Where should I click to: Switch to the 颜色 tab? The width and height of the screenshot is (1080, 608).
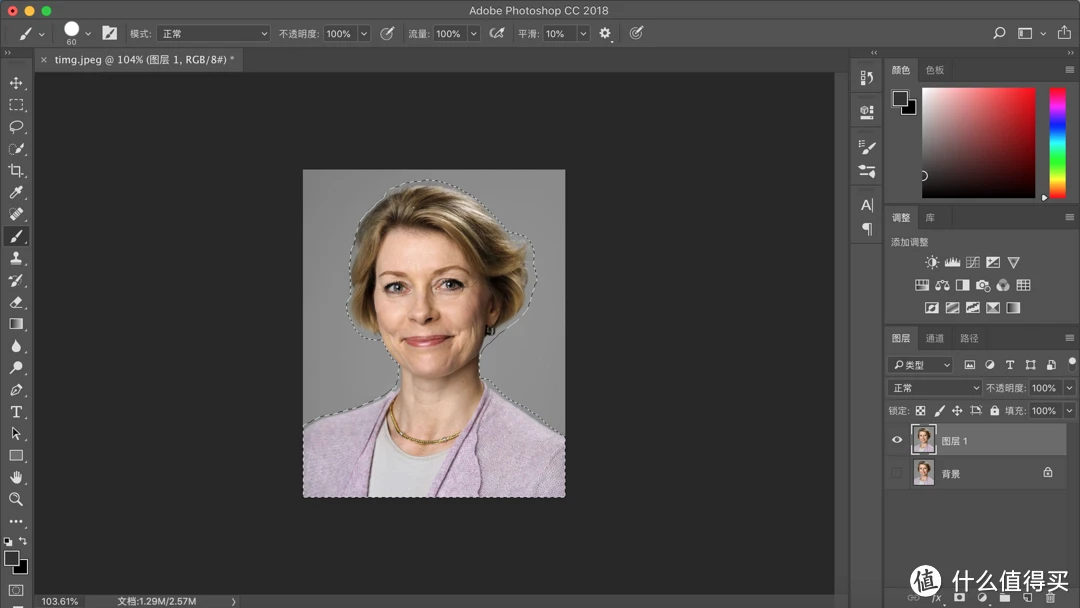click(900, 70)
